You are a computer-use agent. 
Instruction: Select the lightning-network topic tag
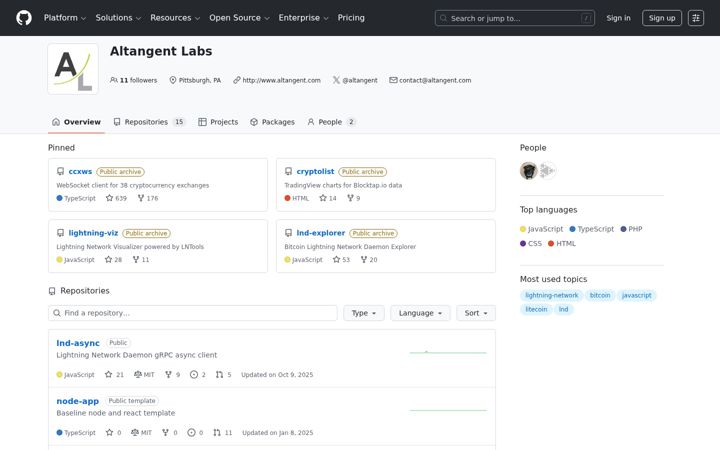(x=551, y=295)
